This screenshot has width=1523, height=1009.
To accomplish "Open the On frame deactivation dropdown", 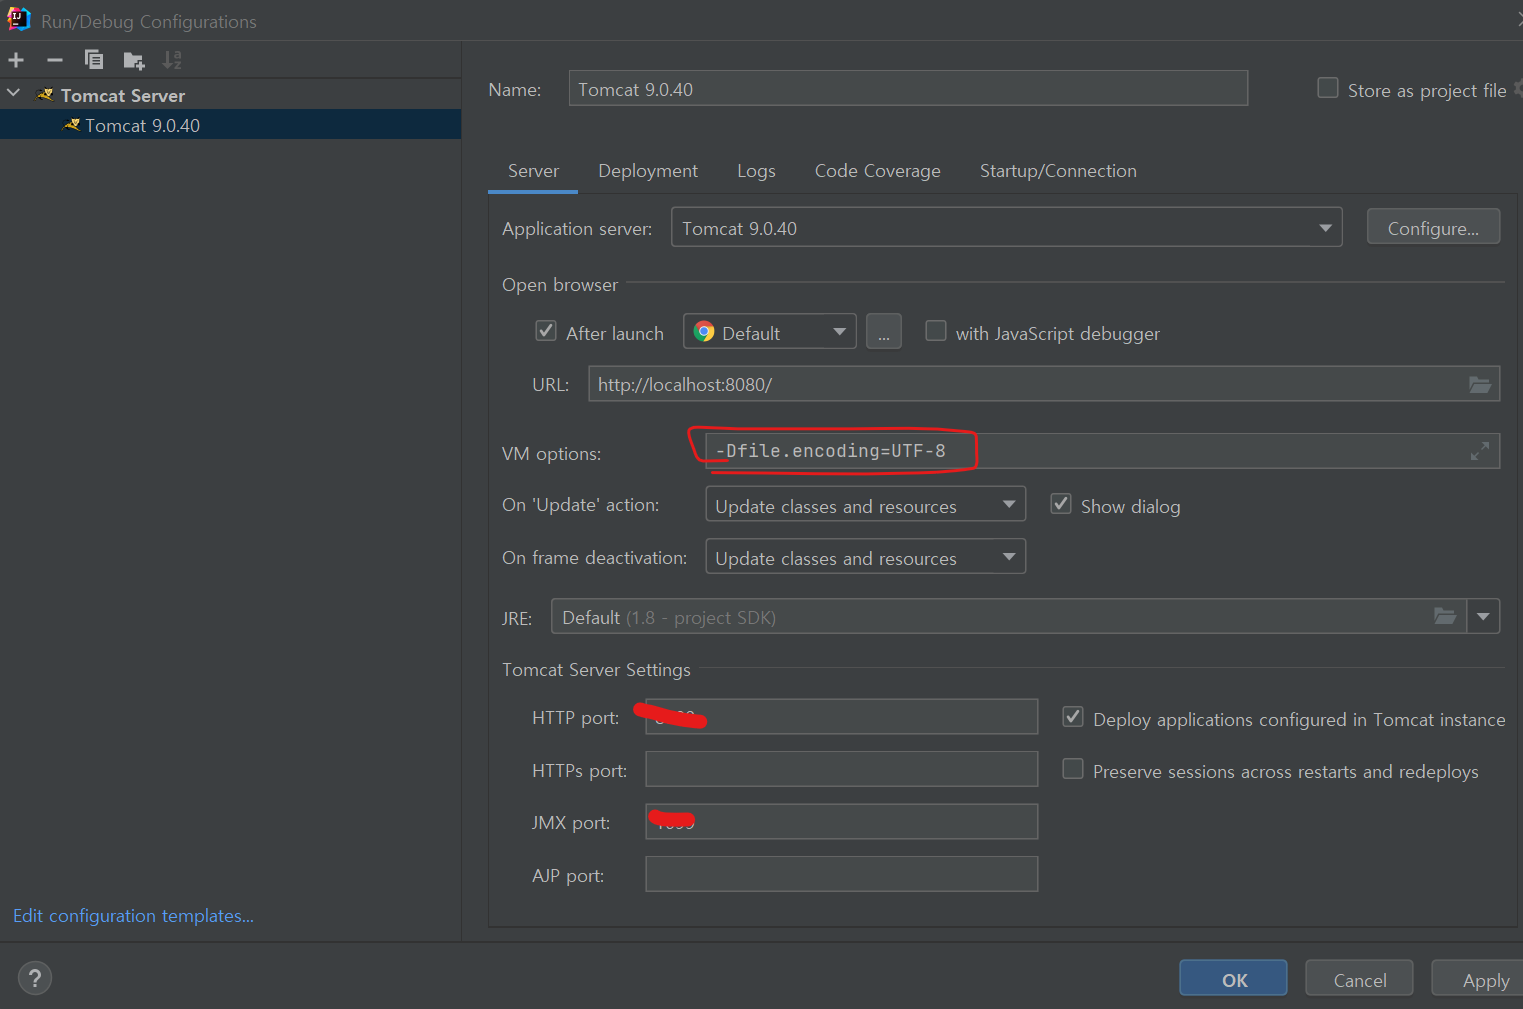I will pyautogui.click(x=866, y=557).
